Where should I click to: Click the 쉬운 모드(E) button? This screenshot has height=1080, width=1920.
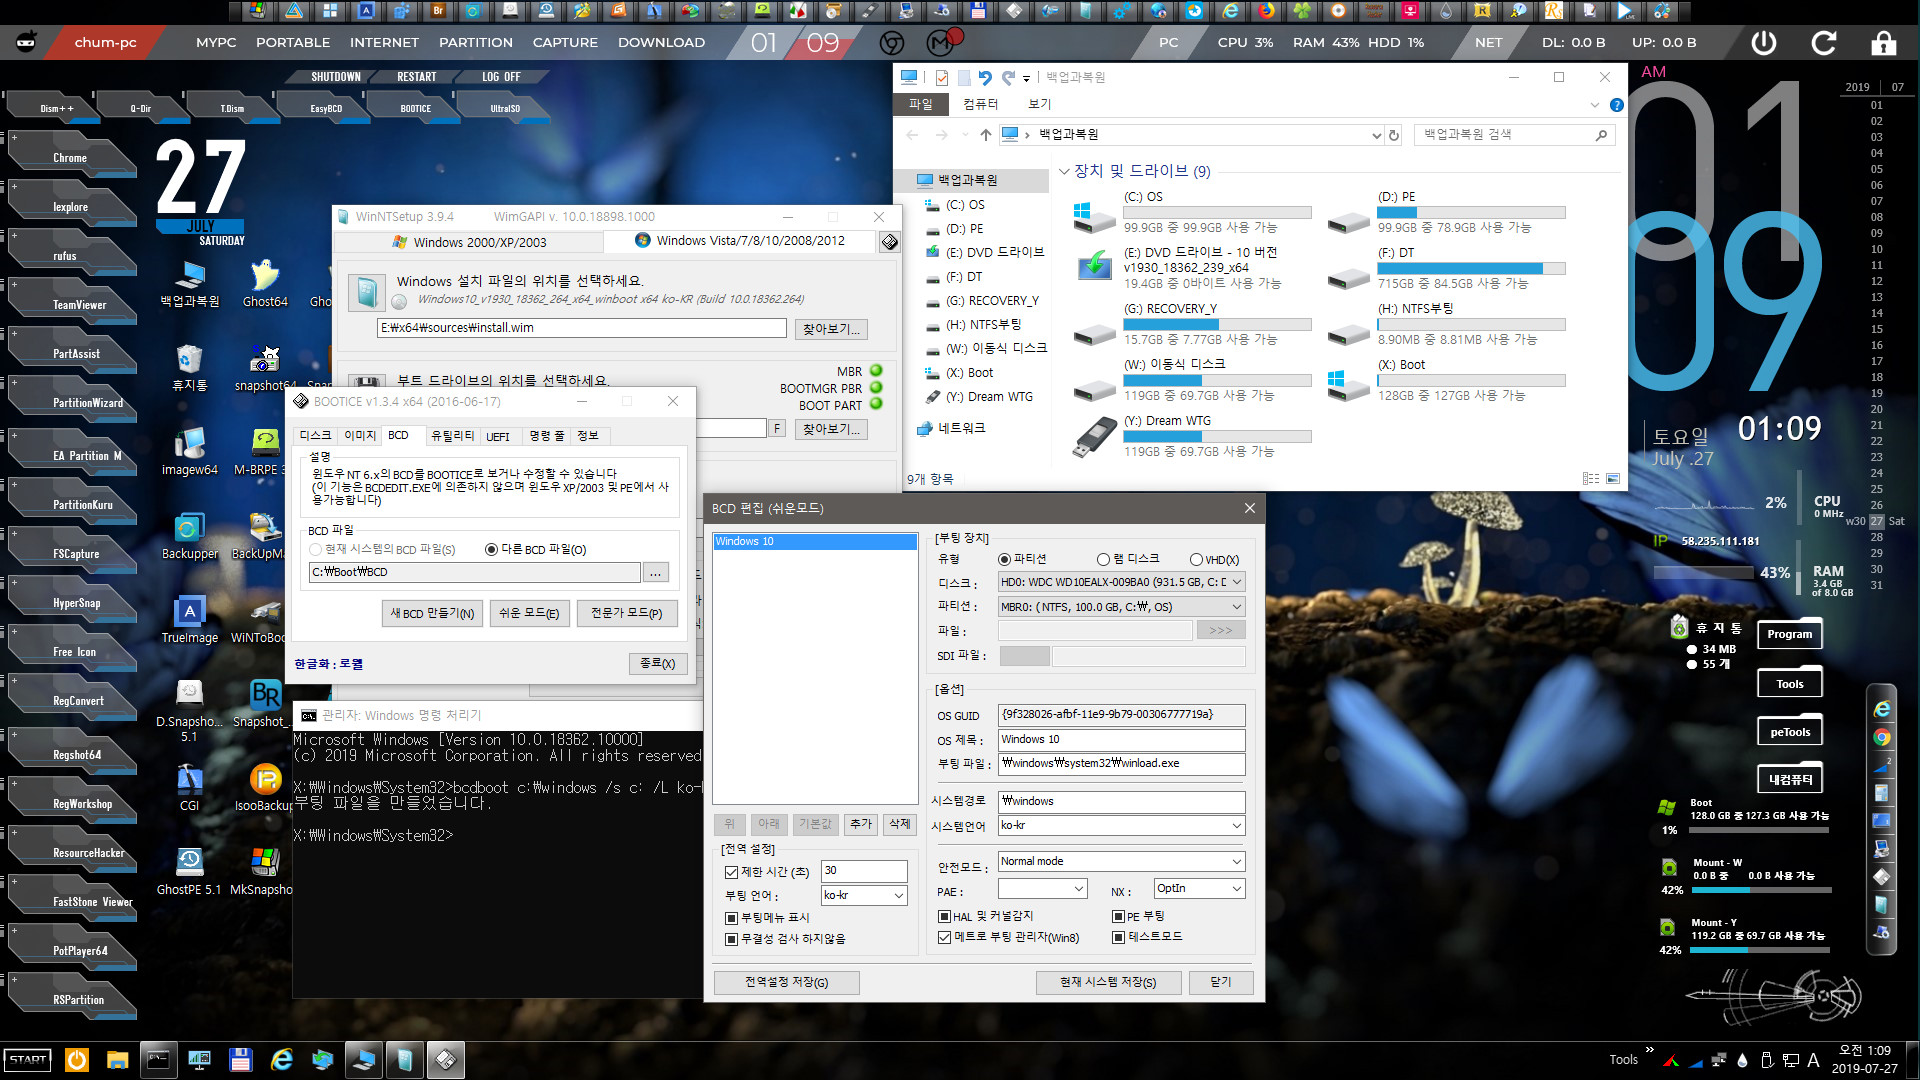pos(529,613)
